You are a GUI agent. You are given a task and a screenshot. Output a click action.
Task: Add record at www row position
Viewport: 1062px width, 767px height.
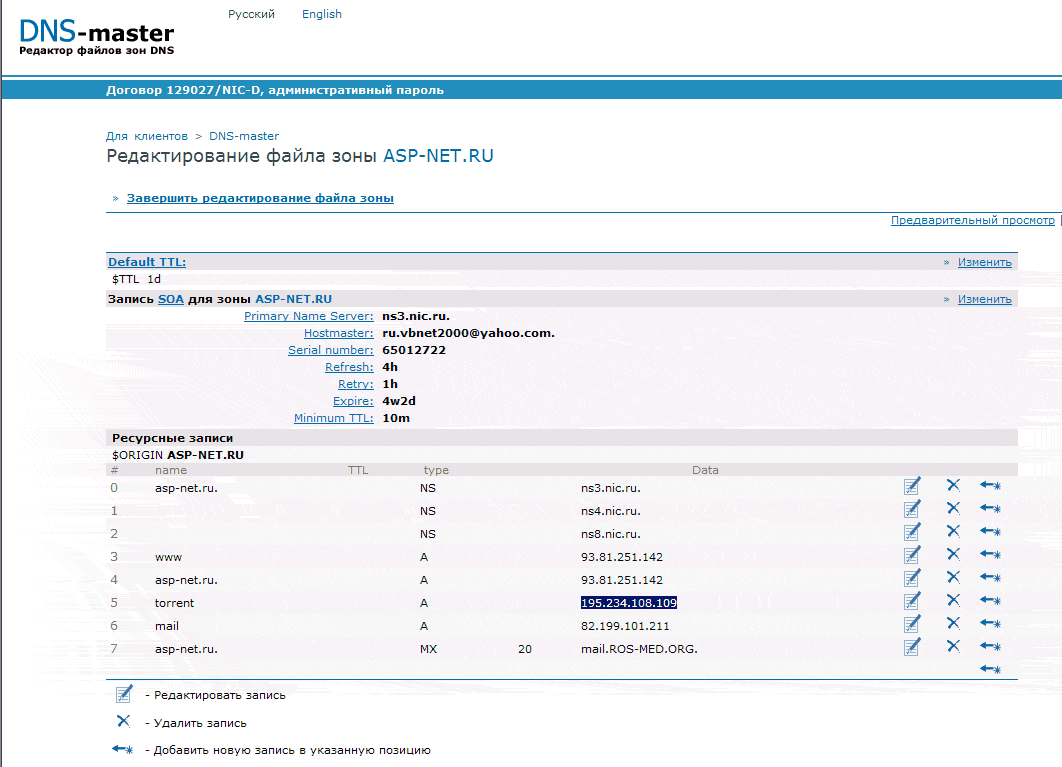tap(990, 554)
